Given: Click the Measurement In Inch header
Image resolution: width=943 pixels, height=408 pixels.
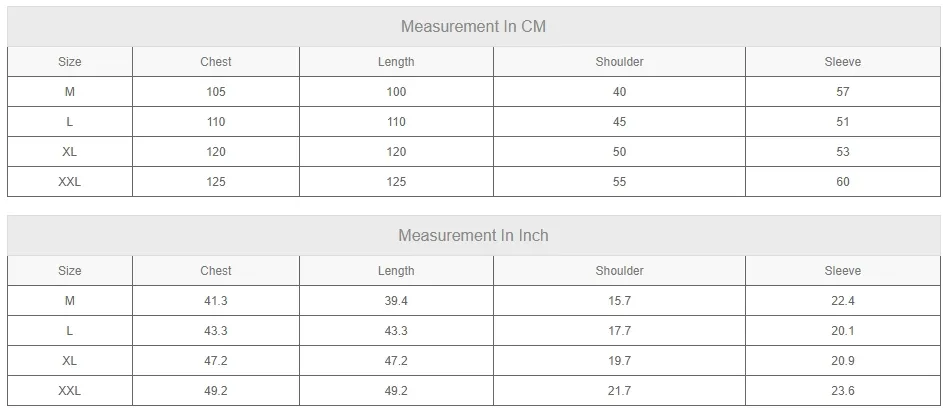Looking at the screenshot, I should [x=473, y=235].
